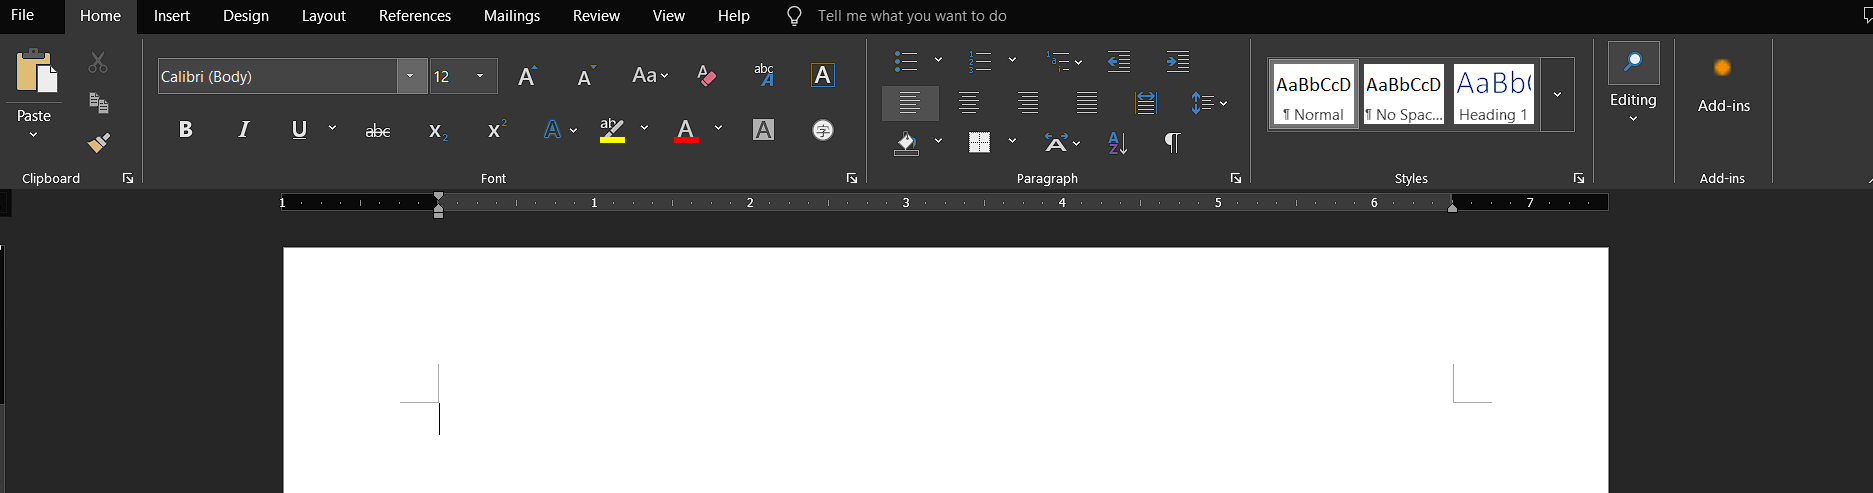Switch to the Layout tab

point(324,16)
